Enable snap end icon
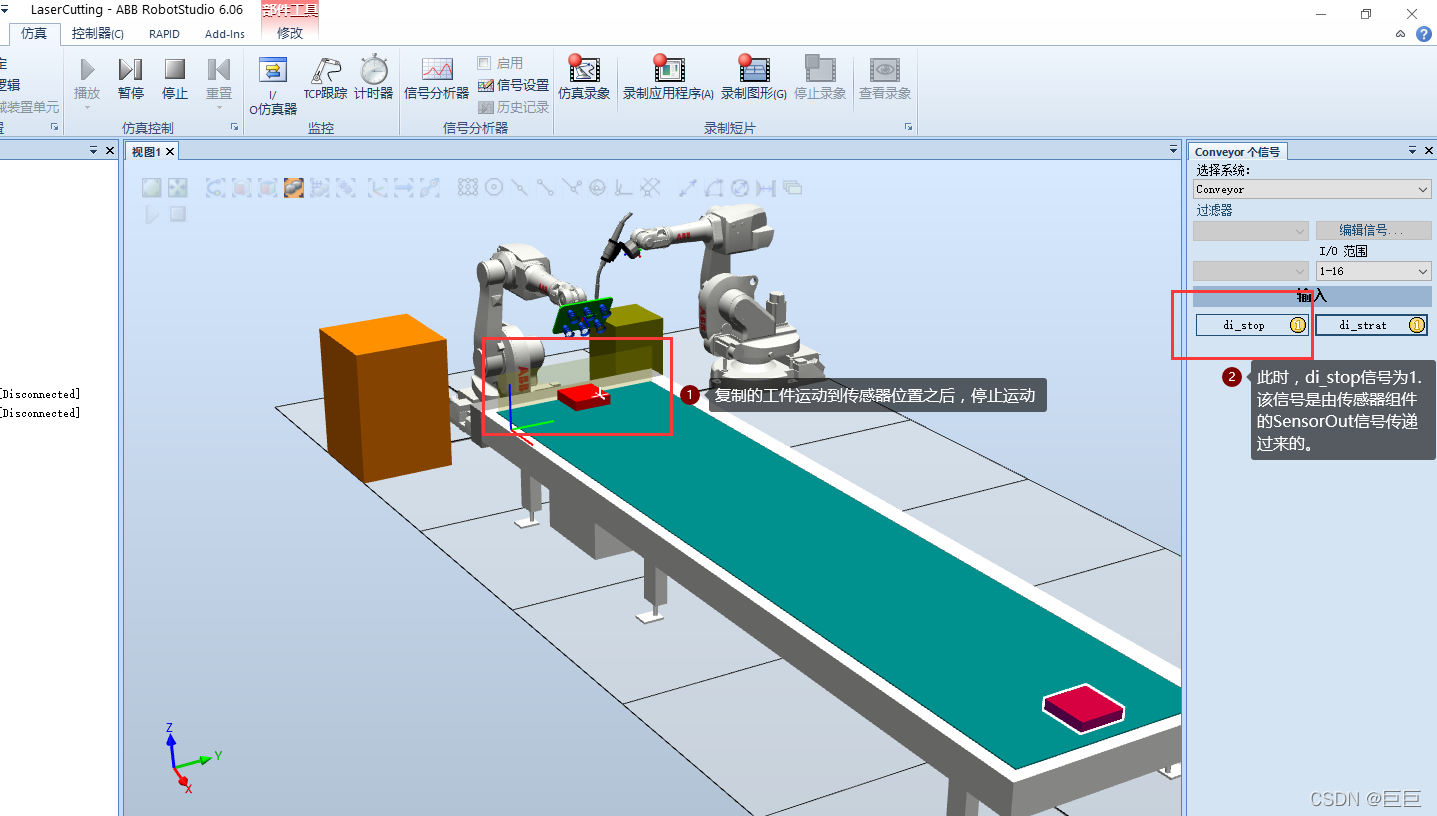The width and height of the screenshot is (1437, 816). [545, 187]
